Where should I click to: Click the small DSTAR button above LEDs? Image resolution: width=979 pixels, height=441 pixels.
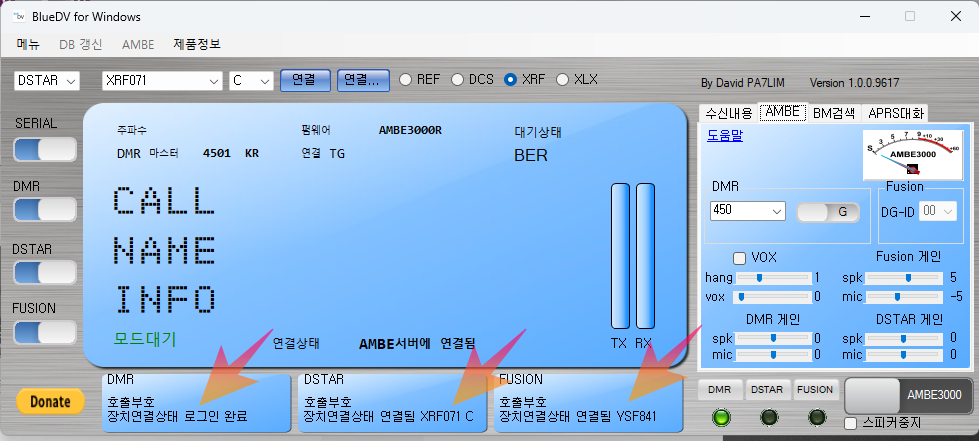point(769,389)
